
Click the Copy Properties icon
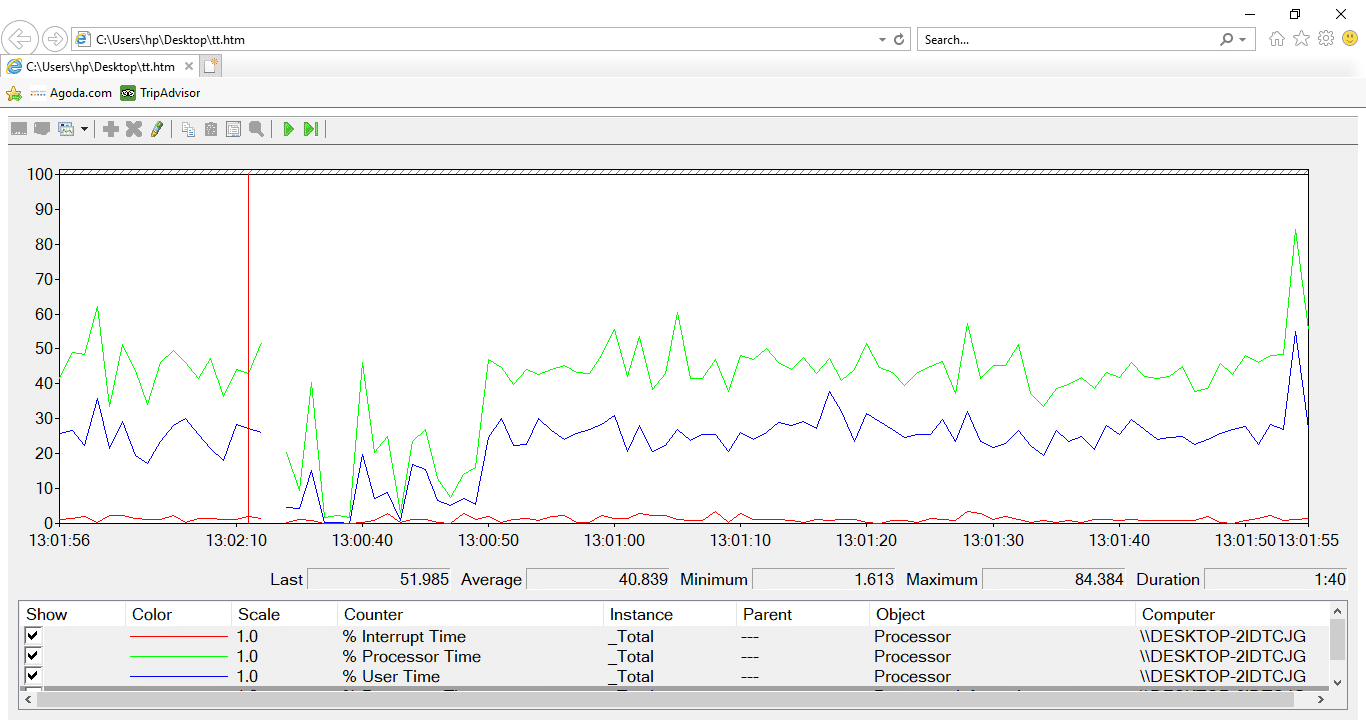coord(188,129)
